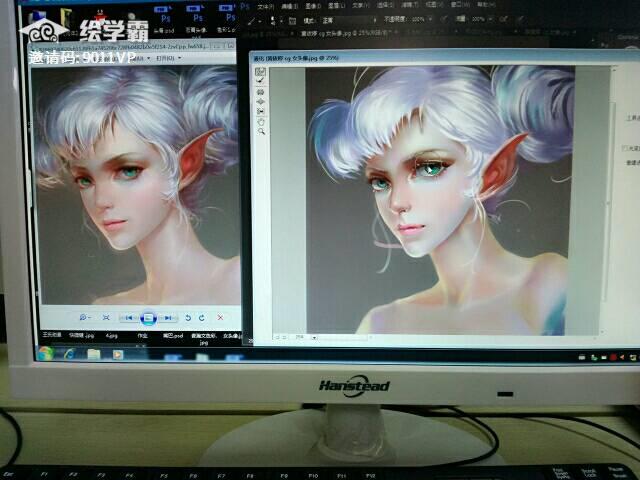Image resolution: width=640 pixels, height=480 pixels.
Task: Open the 打开(O) dropdown in Photo Viewer
Action: pos(168,58)
